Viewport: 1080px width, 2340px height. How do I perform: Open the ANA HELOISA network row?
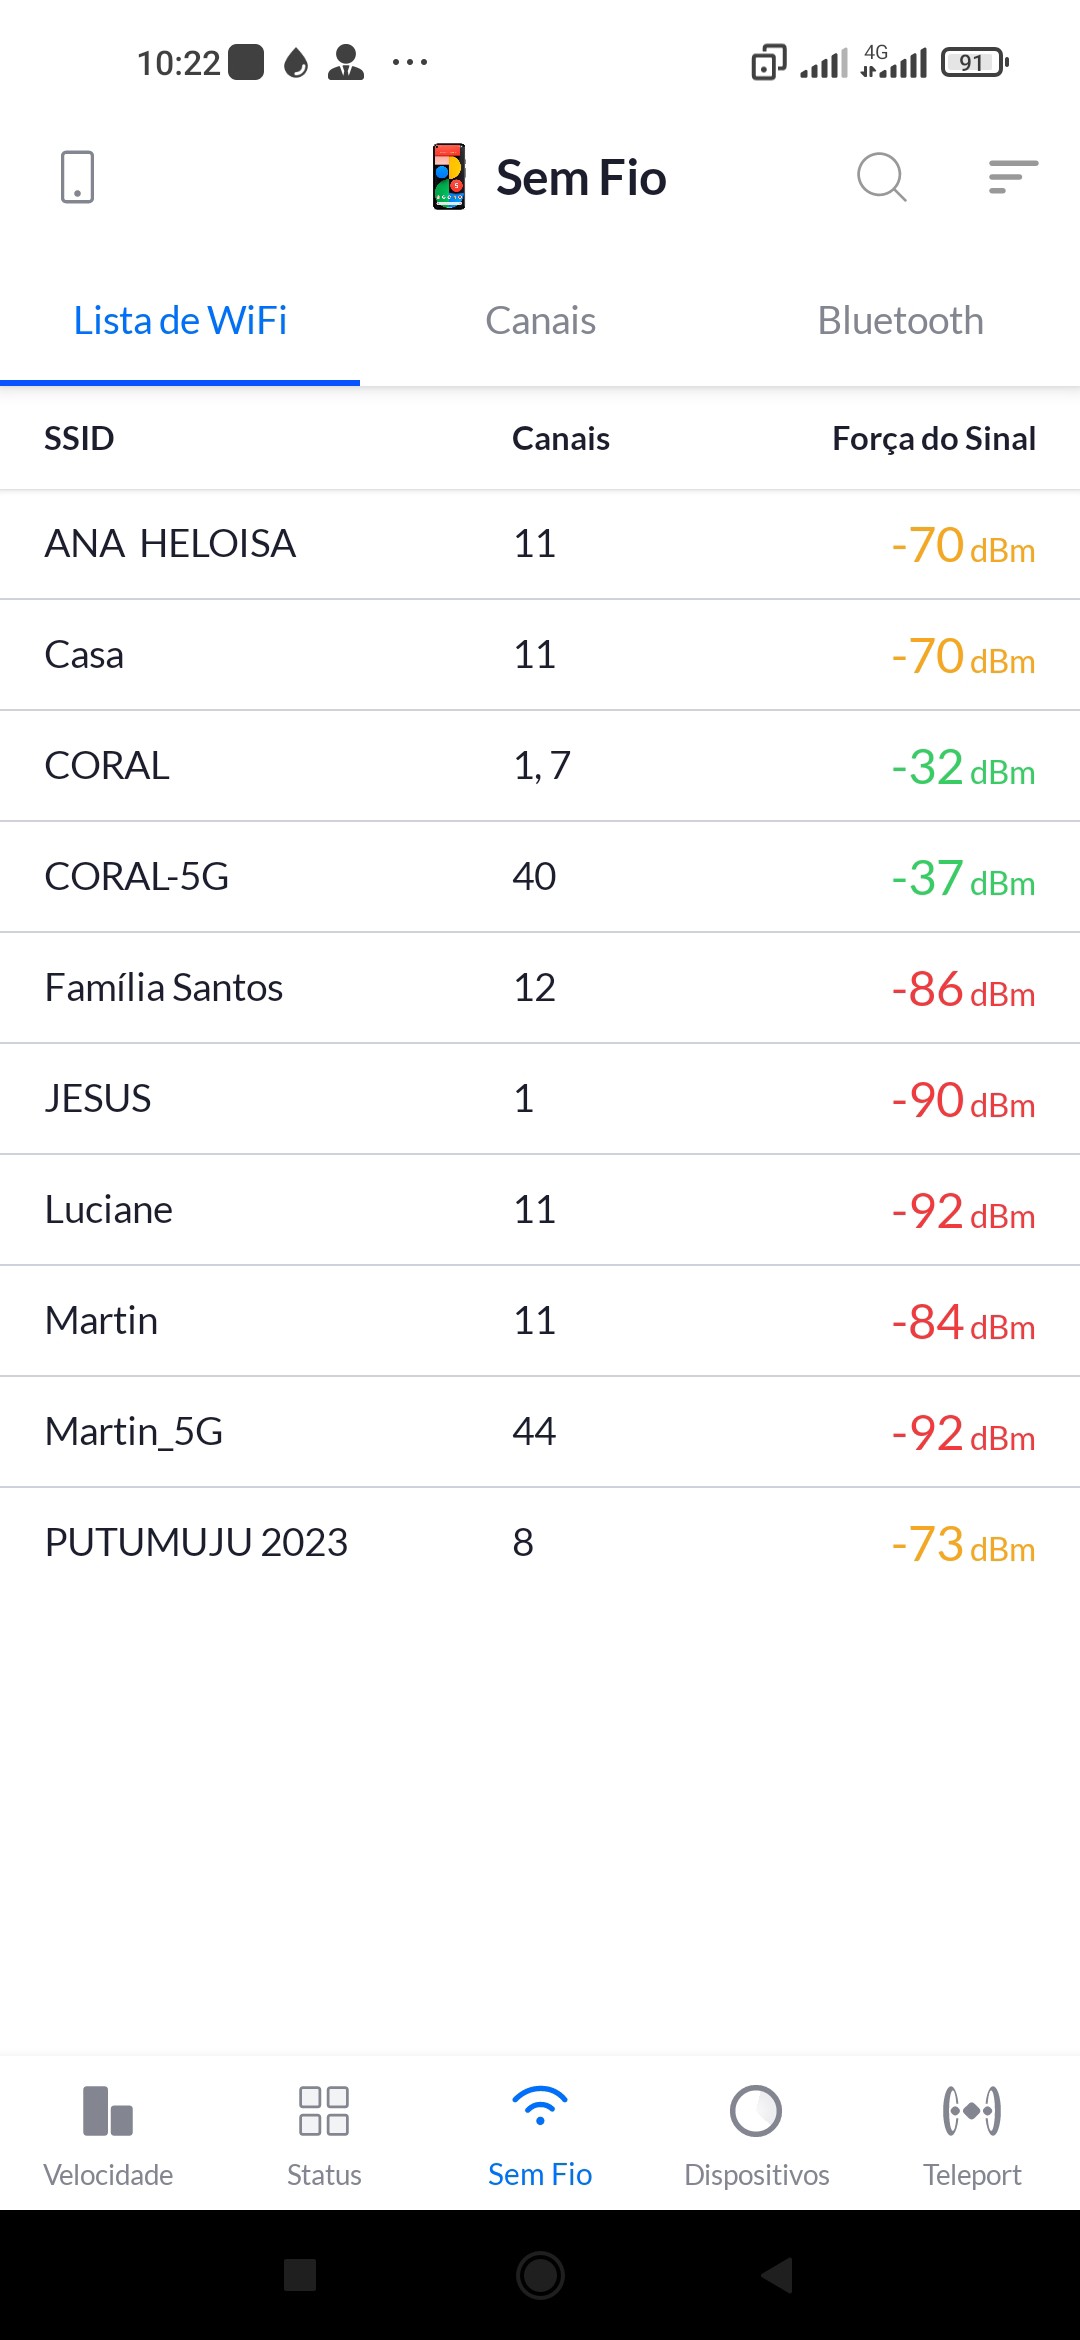click(x=540, y=544)
